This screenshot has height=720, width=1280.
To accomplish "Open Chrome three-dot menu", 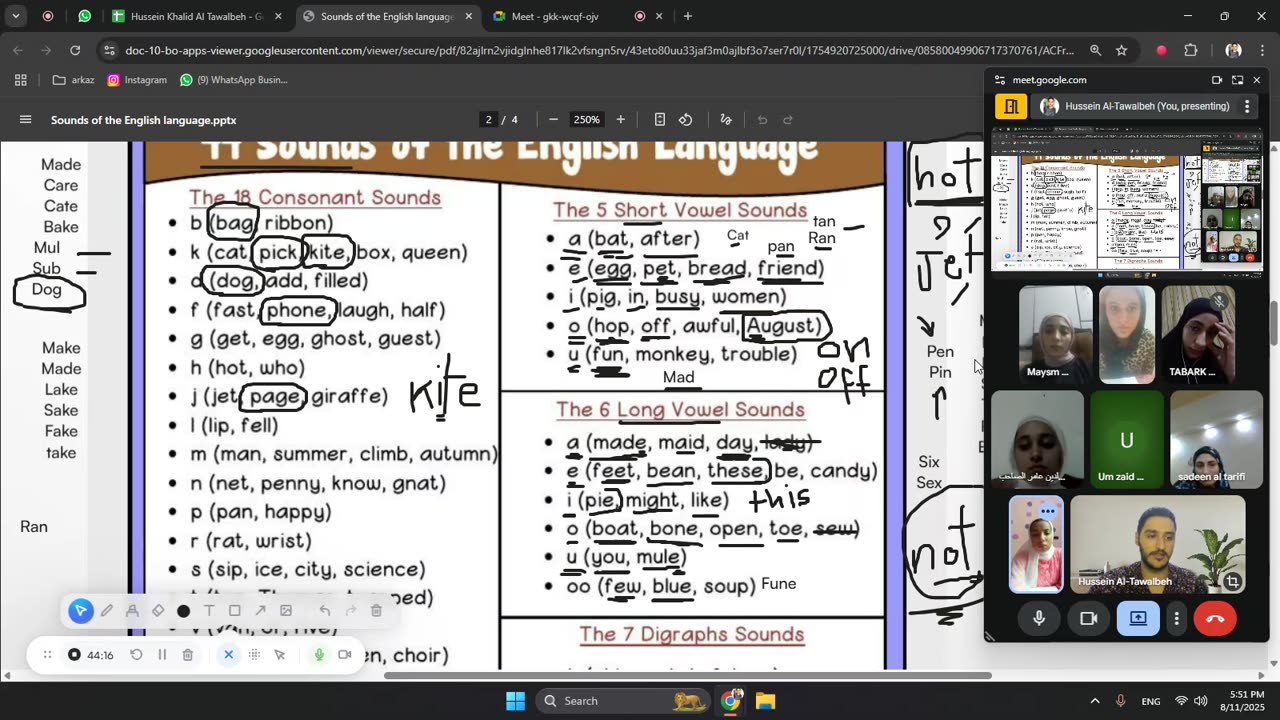I will click(1263, 50).
